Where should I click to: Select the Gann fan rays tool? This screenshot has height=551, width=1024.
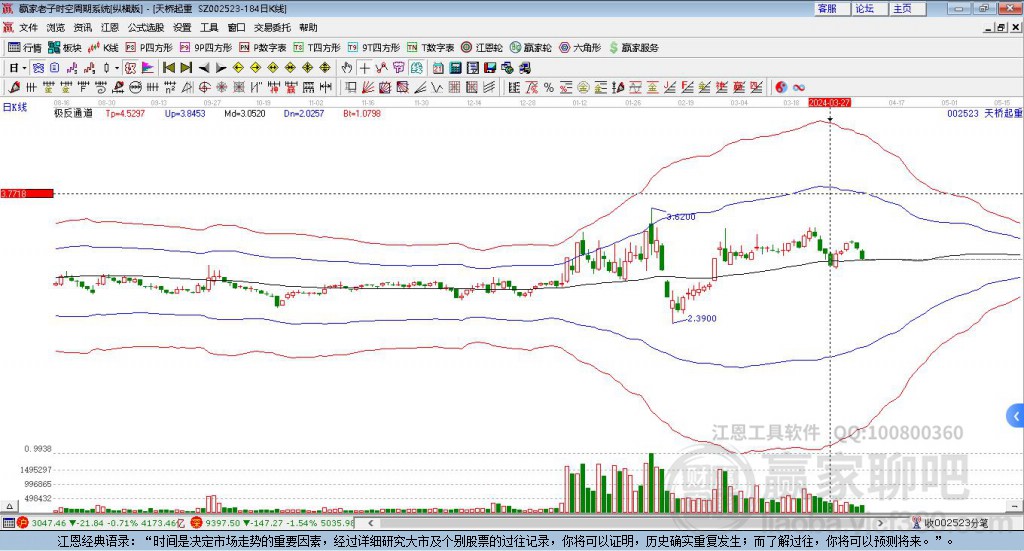click(x=368, y=87)
